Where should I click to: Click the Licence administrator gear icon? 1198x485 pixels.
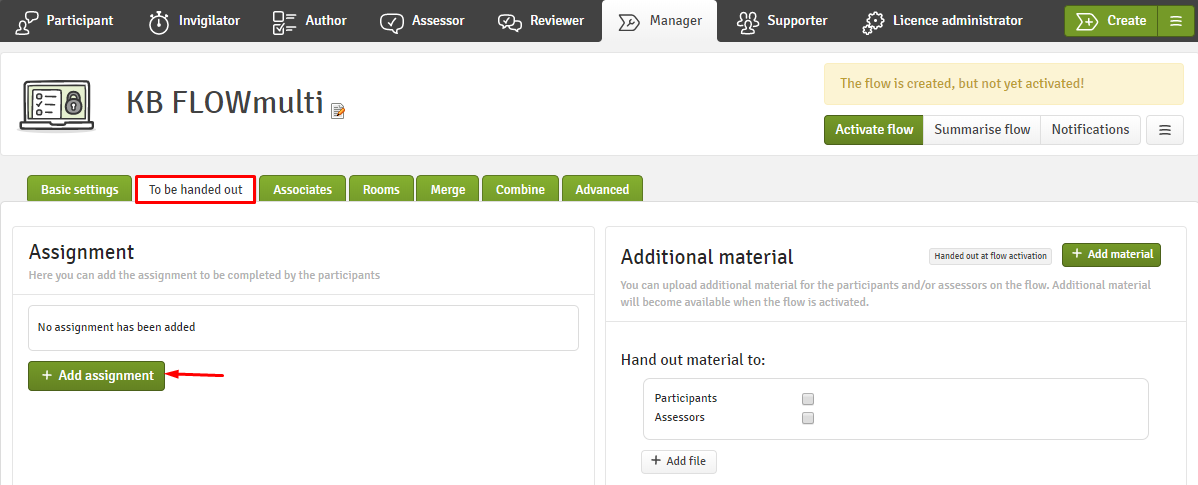[873, 21]
